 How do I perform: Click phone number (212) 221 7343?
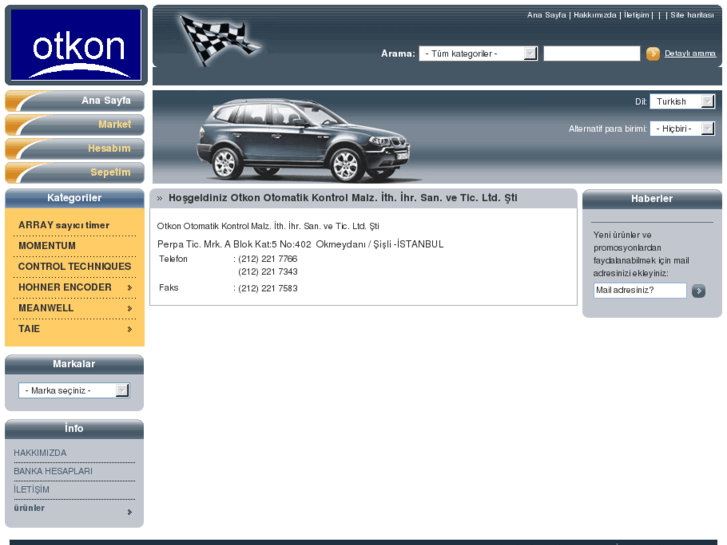(268, 272)
